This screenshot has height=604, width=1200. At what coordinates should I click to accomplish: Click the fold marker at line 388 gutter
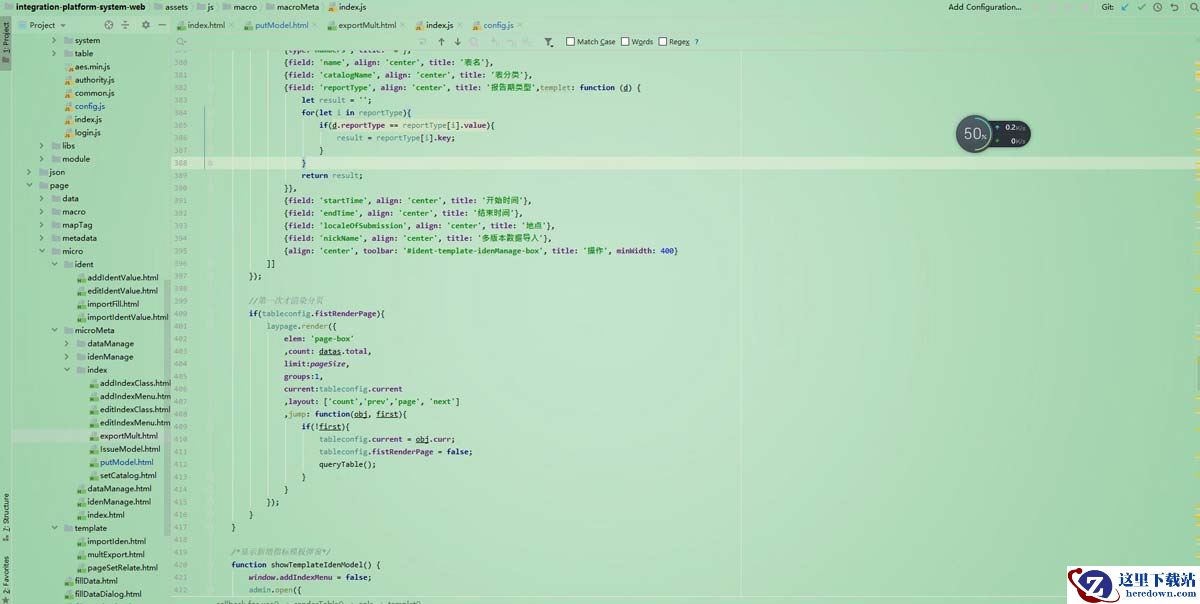coord(209,162)
